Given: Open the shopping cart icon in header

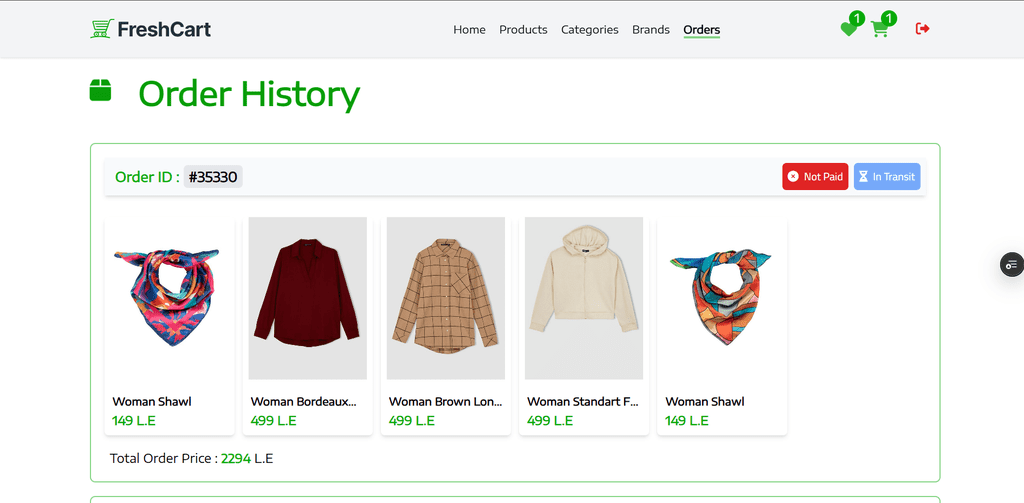Looking at the screenshot, I should click(879, 29).
